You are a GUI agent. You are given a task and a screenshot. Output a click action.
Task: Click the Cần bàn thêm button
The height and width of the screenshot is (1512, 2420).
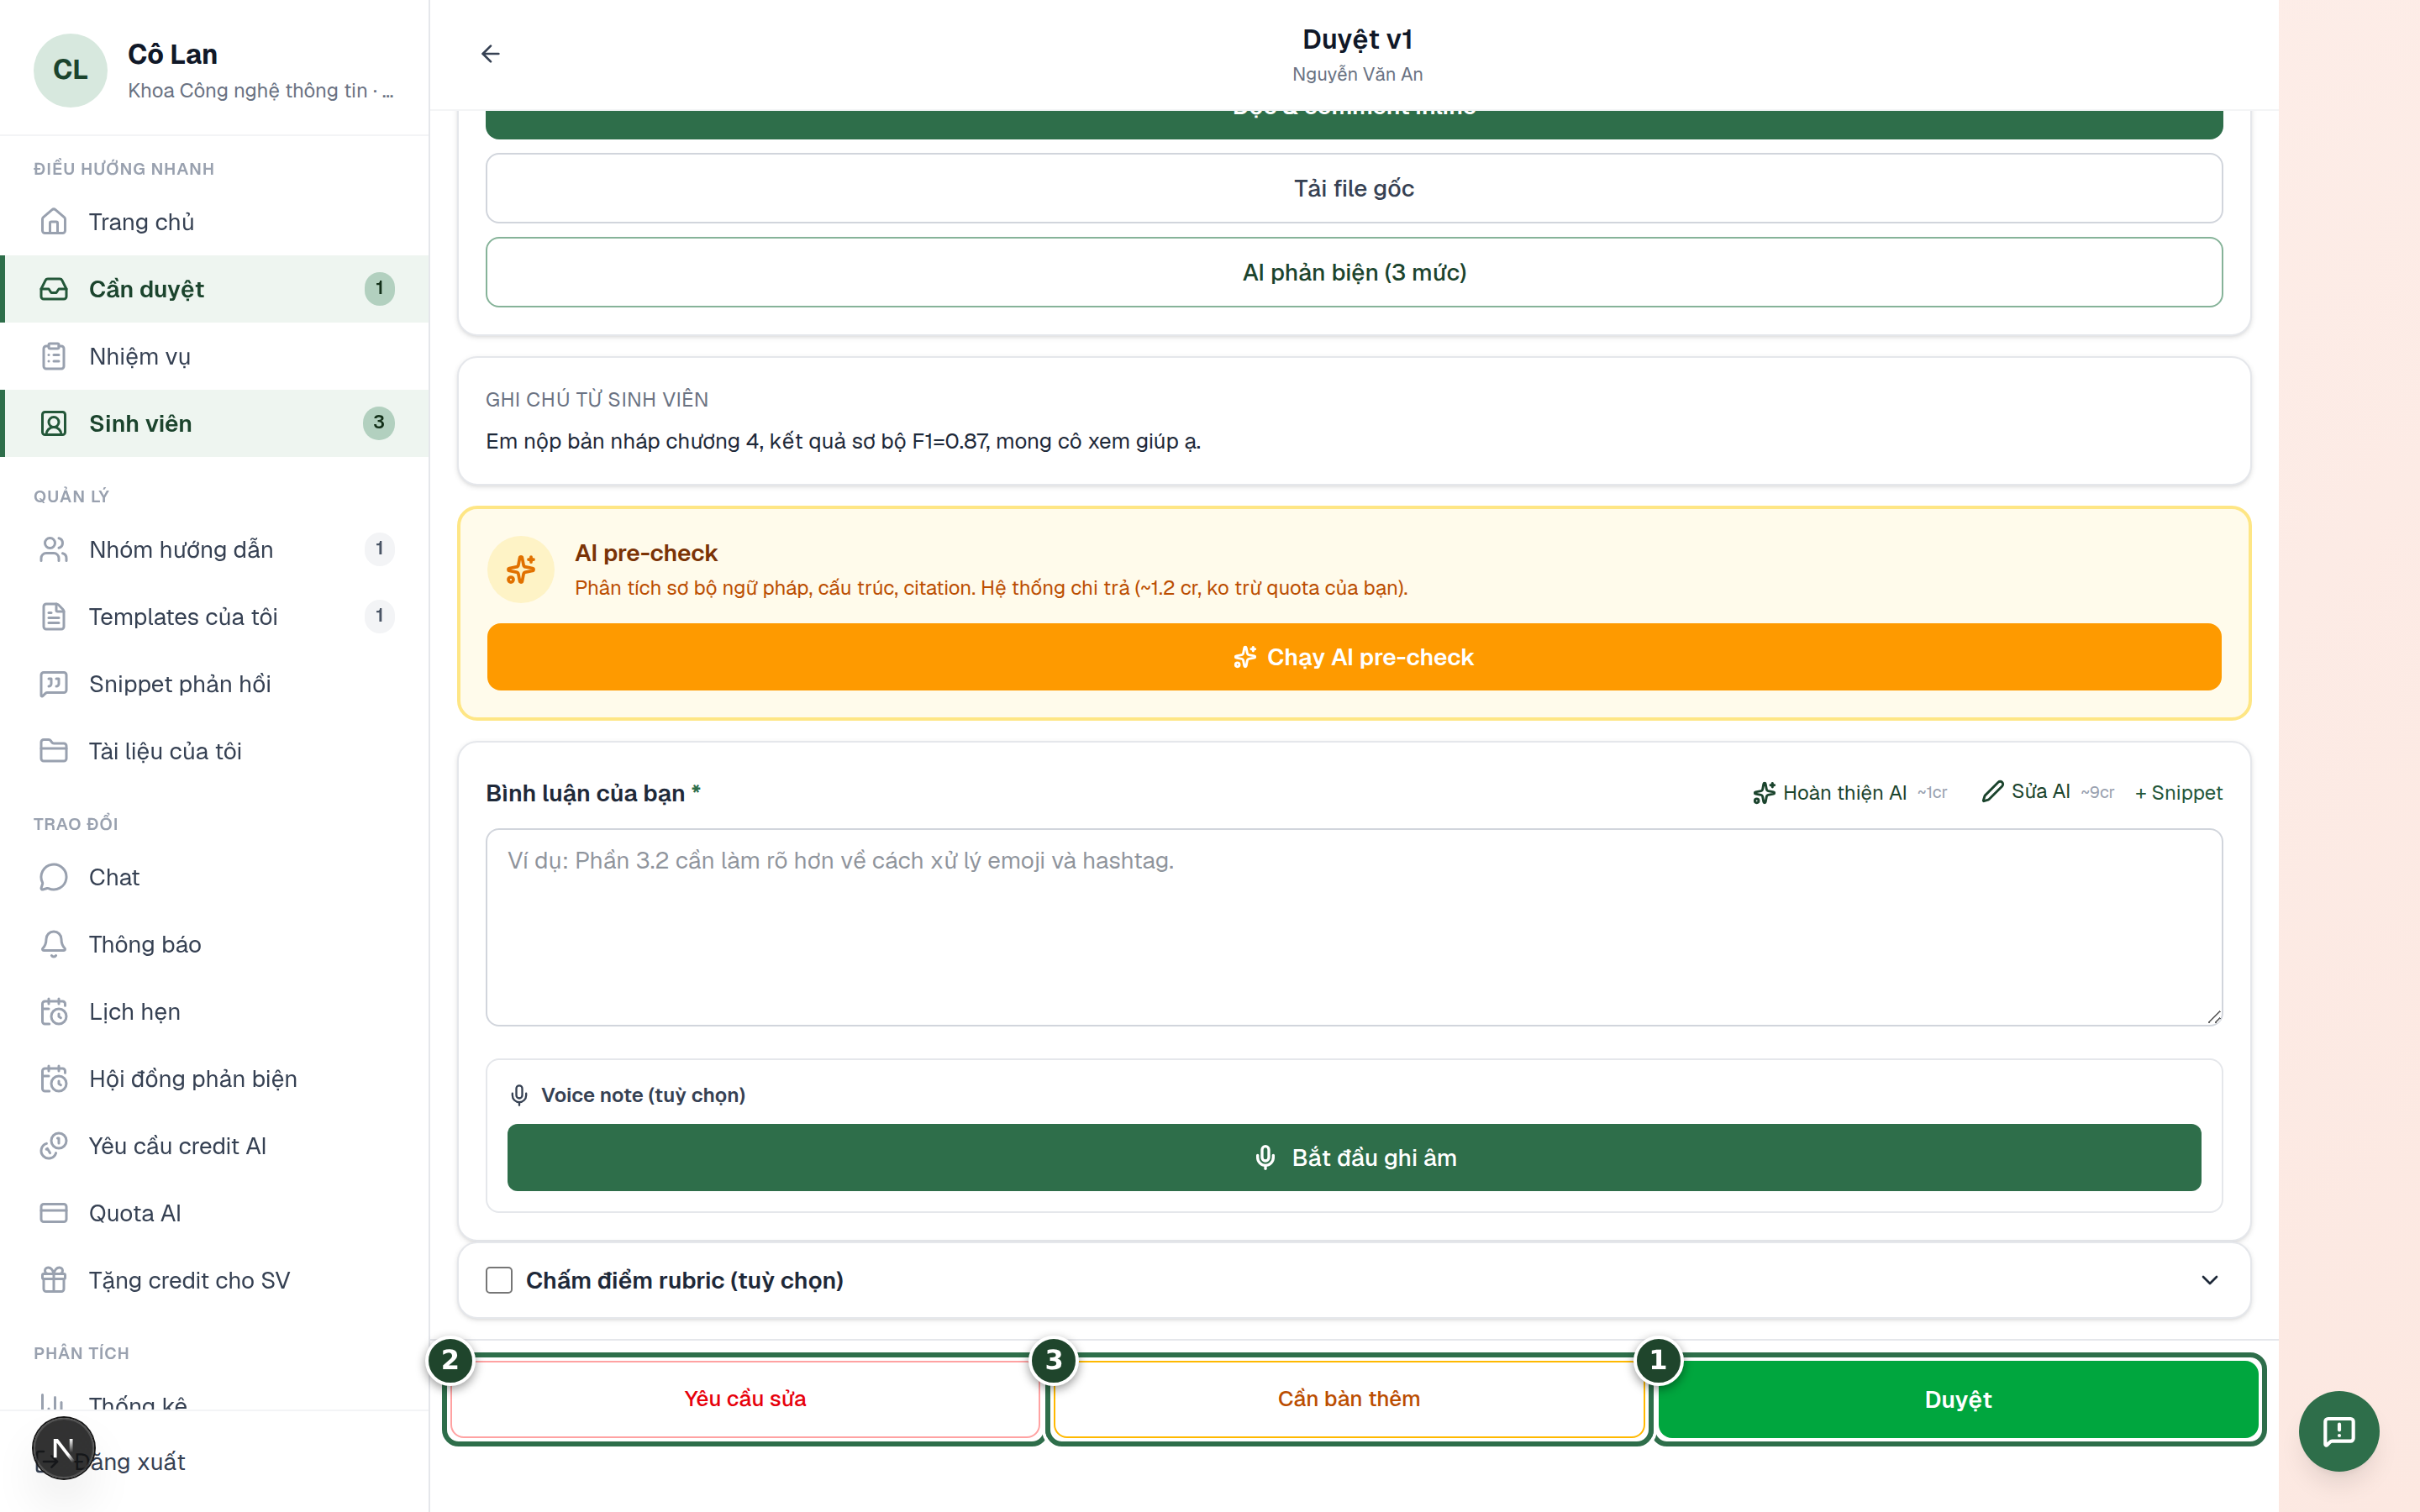(1349, 1399)
